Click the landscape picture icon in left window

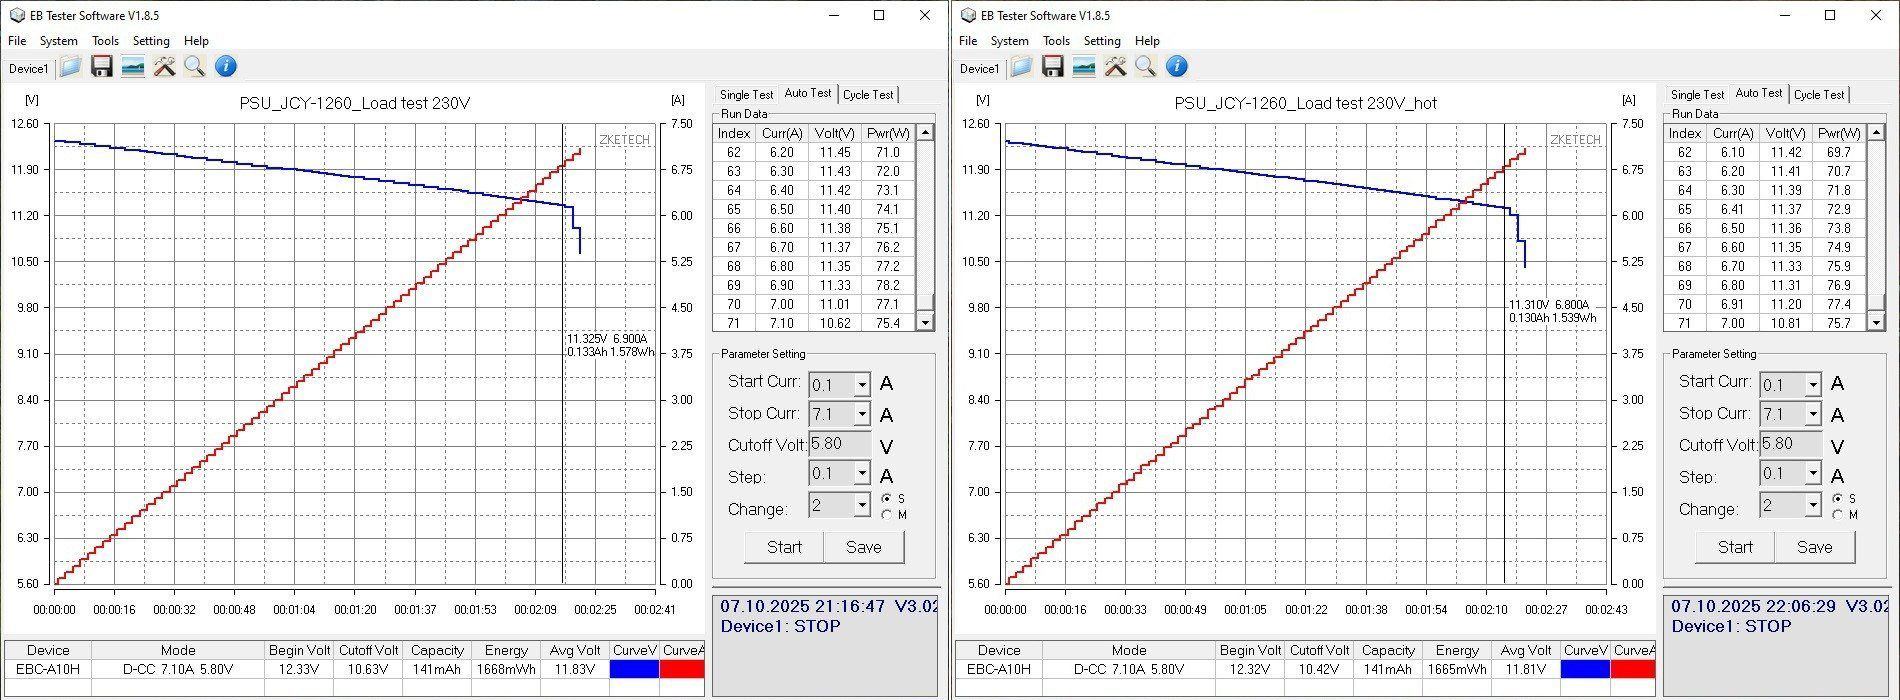pos(132,67)
